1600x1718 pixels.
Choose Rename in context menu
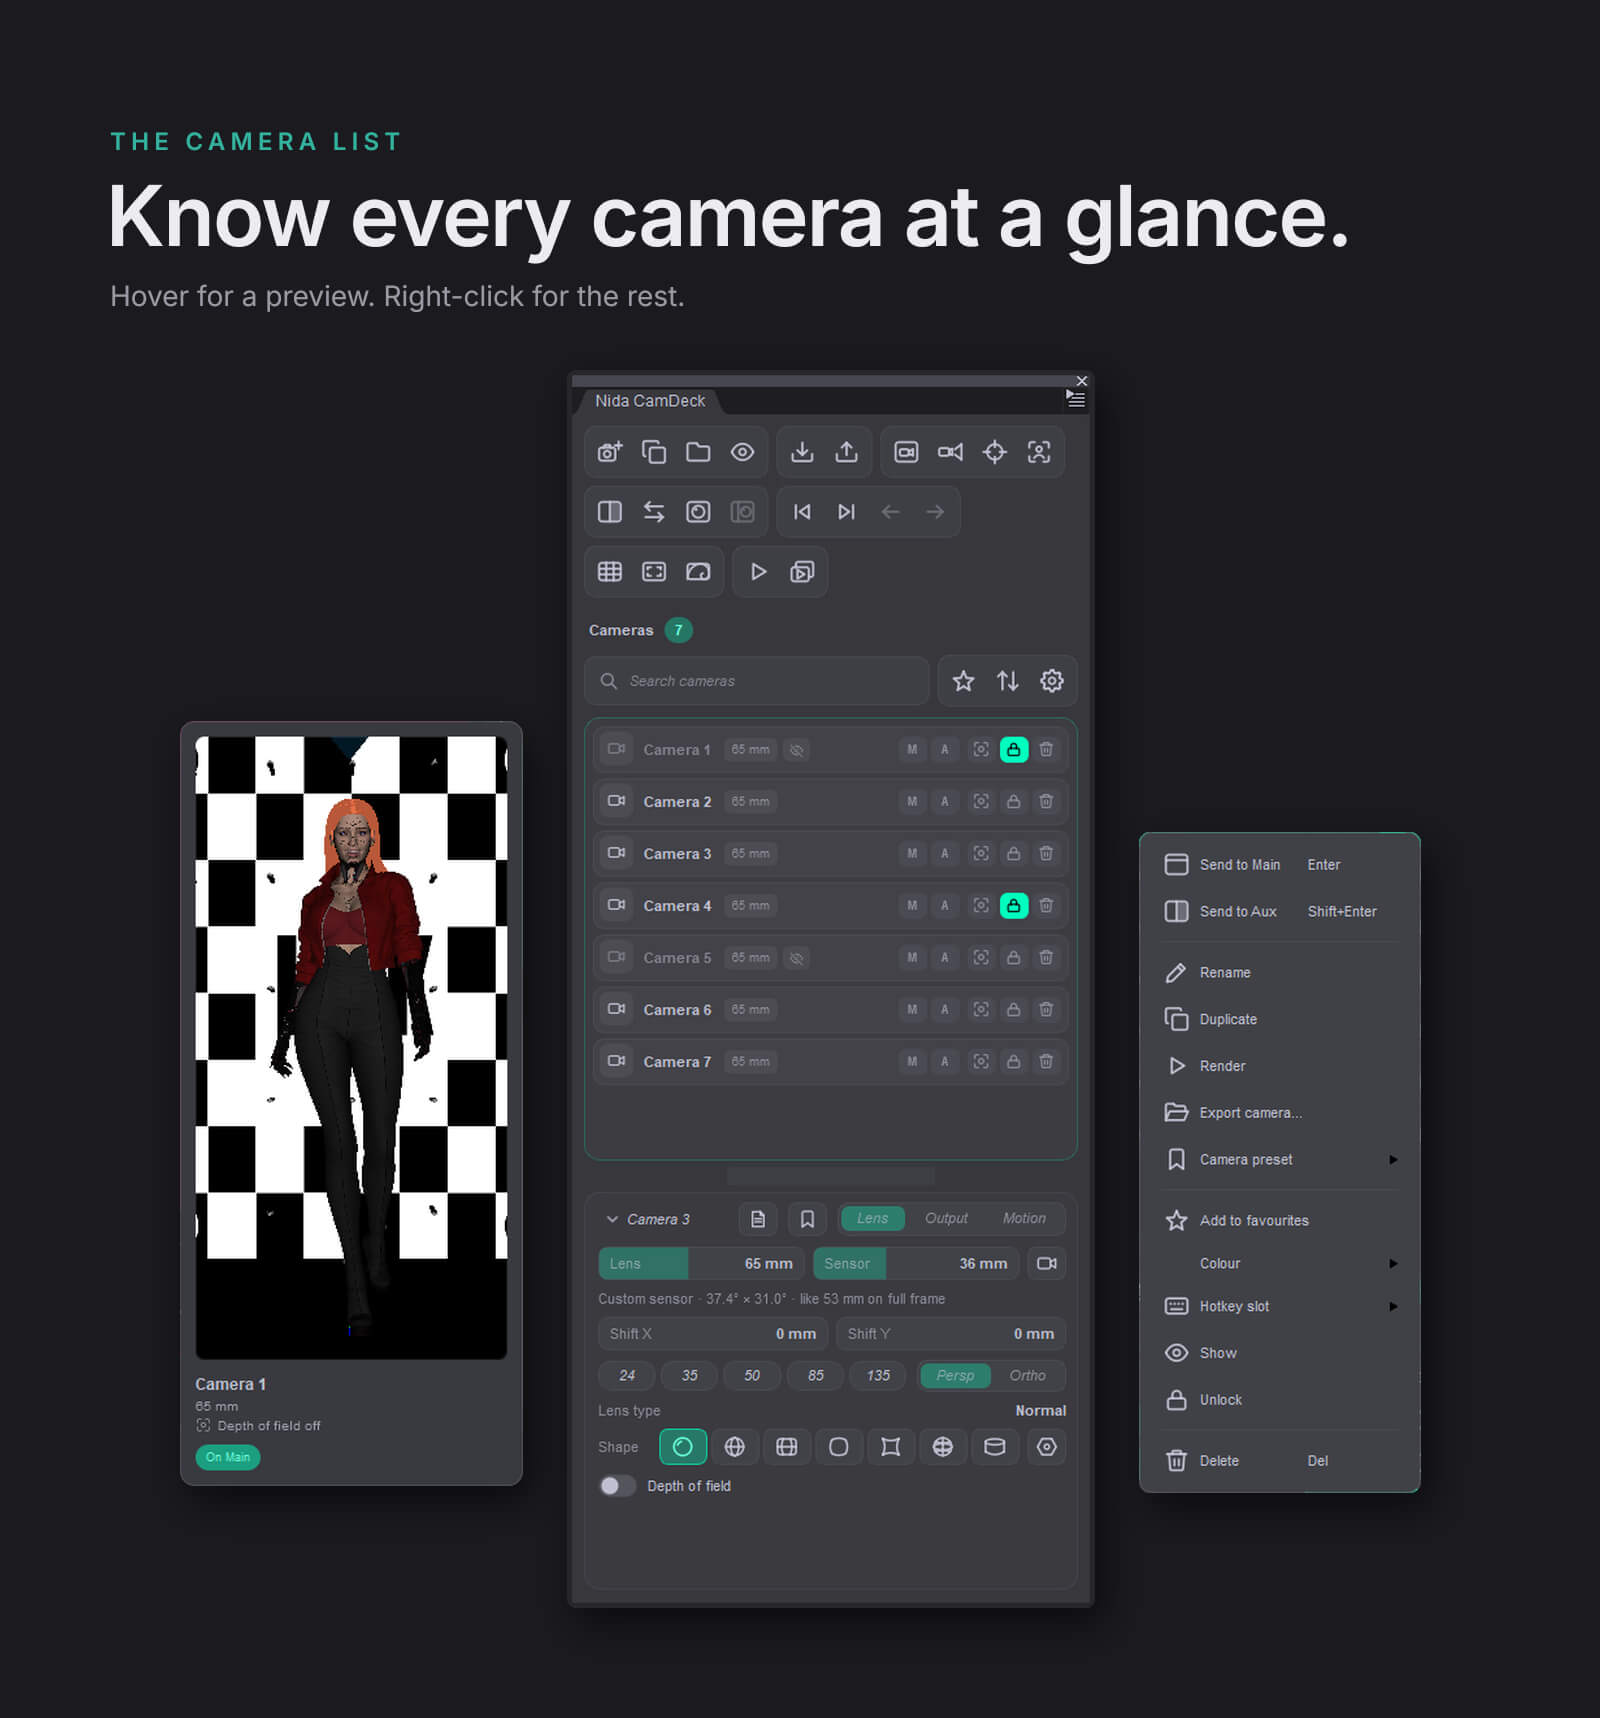[1279, 973]
